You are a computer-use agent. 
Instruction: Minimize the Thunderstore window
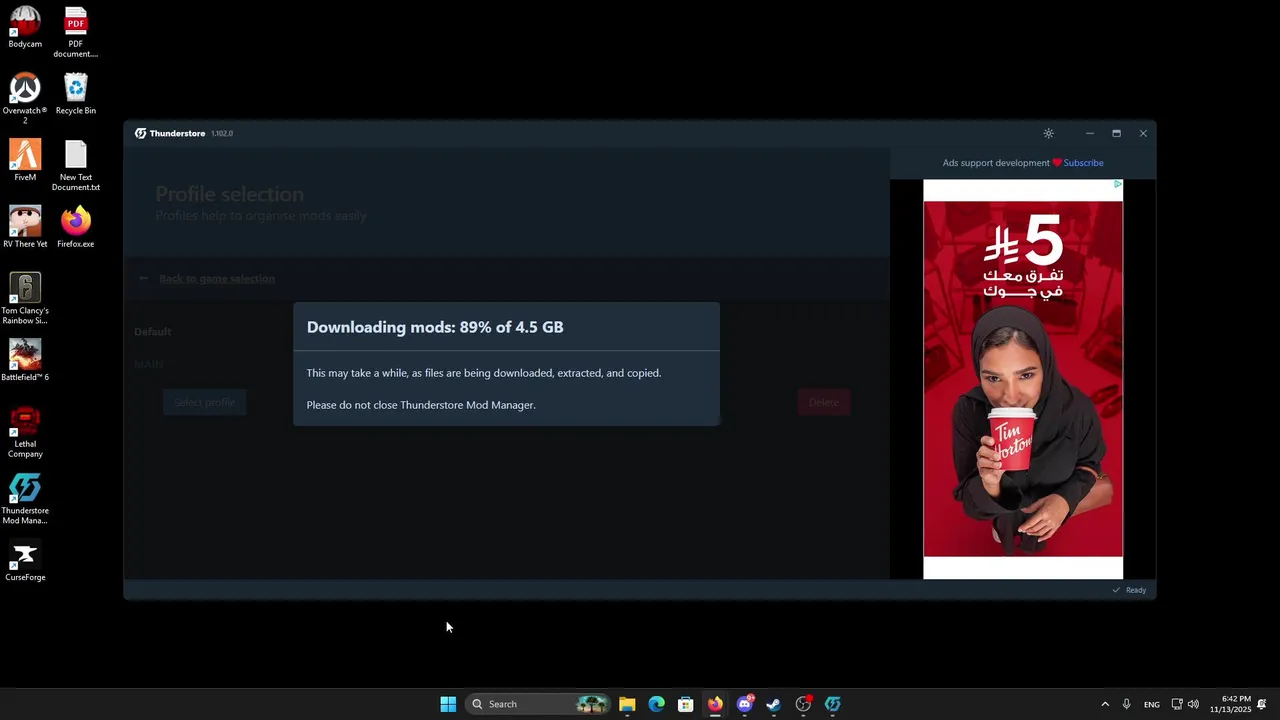[x=1090, y=133]
